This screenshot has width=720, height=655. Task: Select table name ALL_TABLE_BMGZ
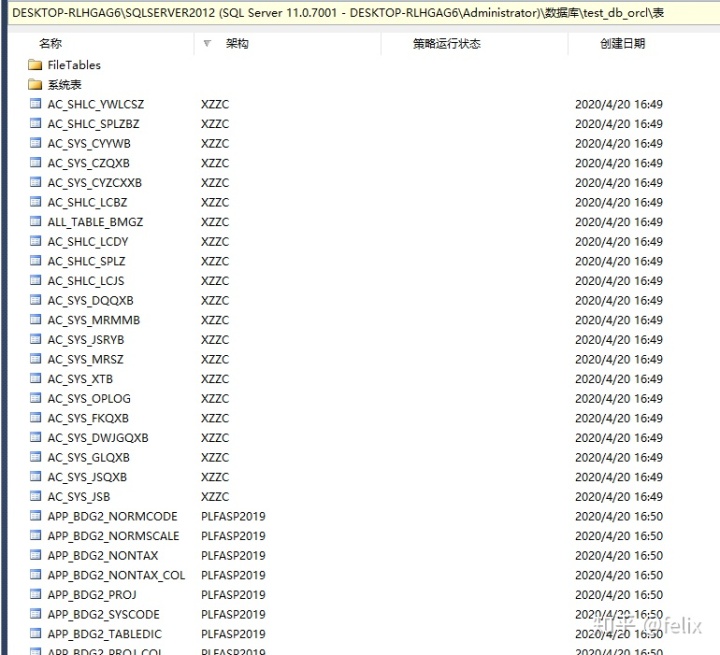coord(96,222)
